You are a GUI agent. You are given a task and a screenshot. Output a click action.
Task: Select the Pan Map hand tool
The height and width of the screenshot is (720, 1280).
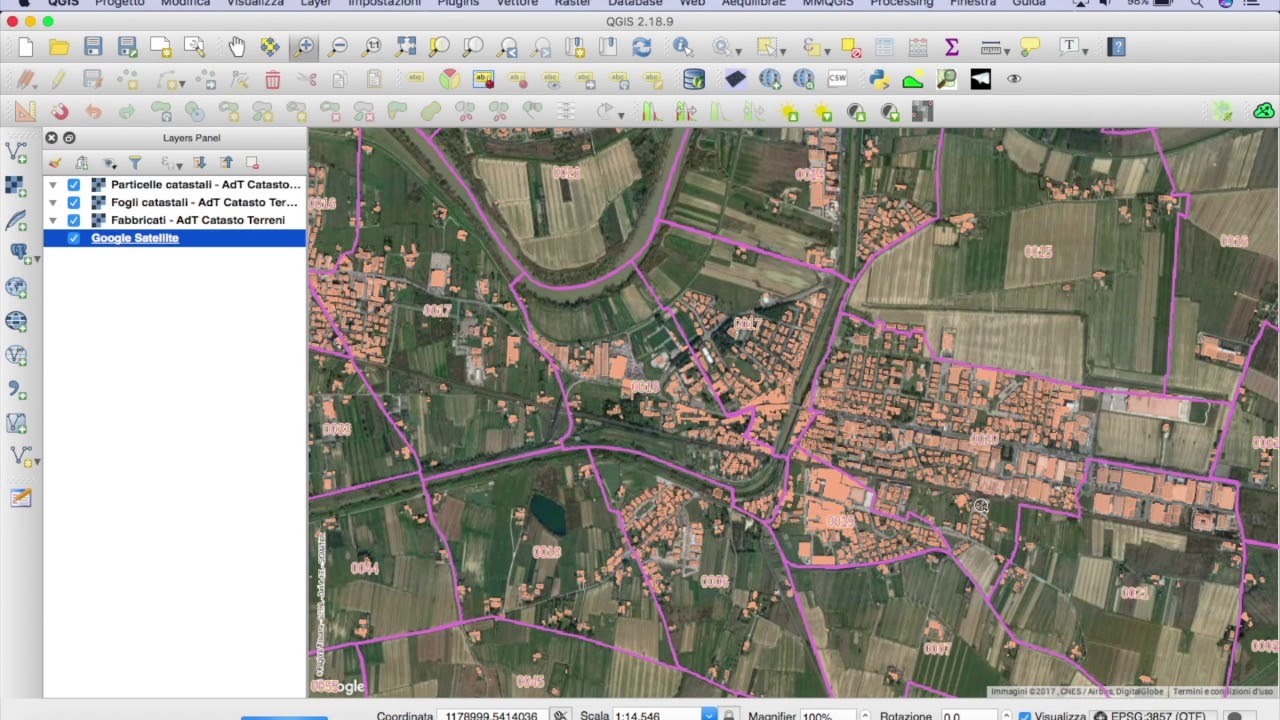pyautogui.click(x=237, y=47)
